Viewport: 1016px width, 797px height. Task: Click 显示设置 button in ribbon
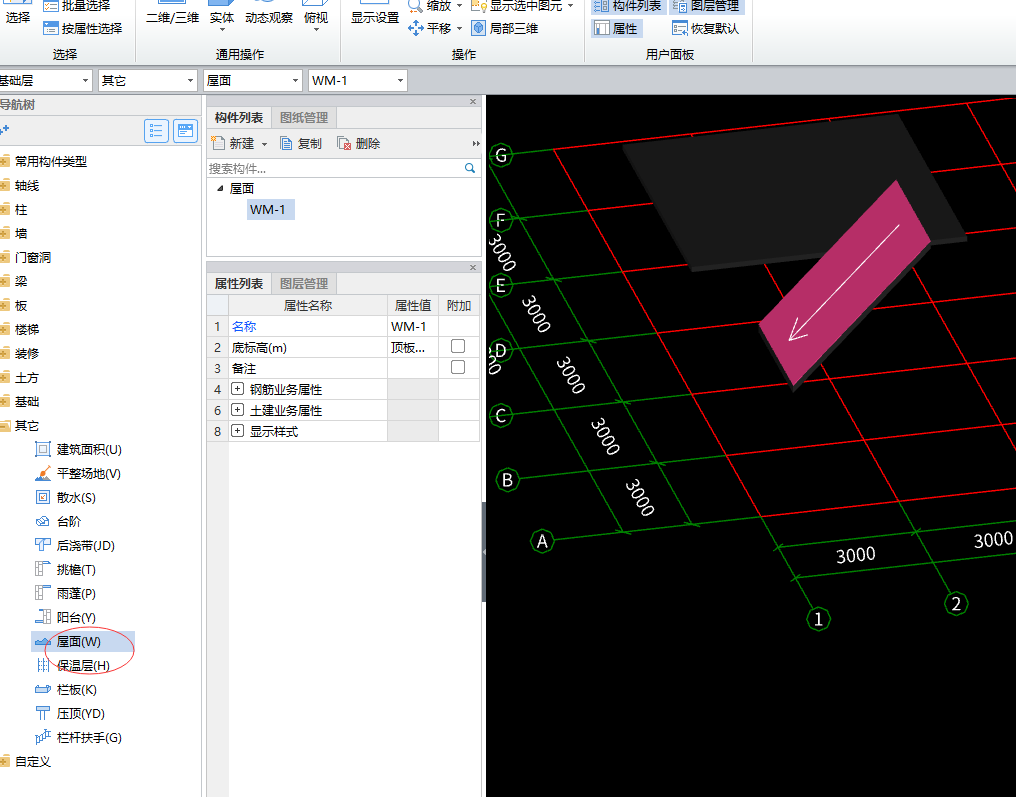pos(375,17)
